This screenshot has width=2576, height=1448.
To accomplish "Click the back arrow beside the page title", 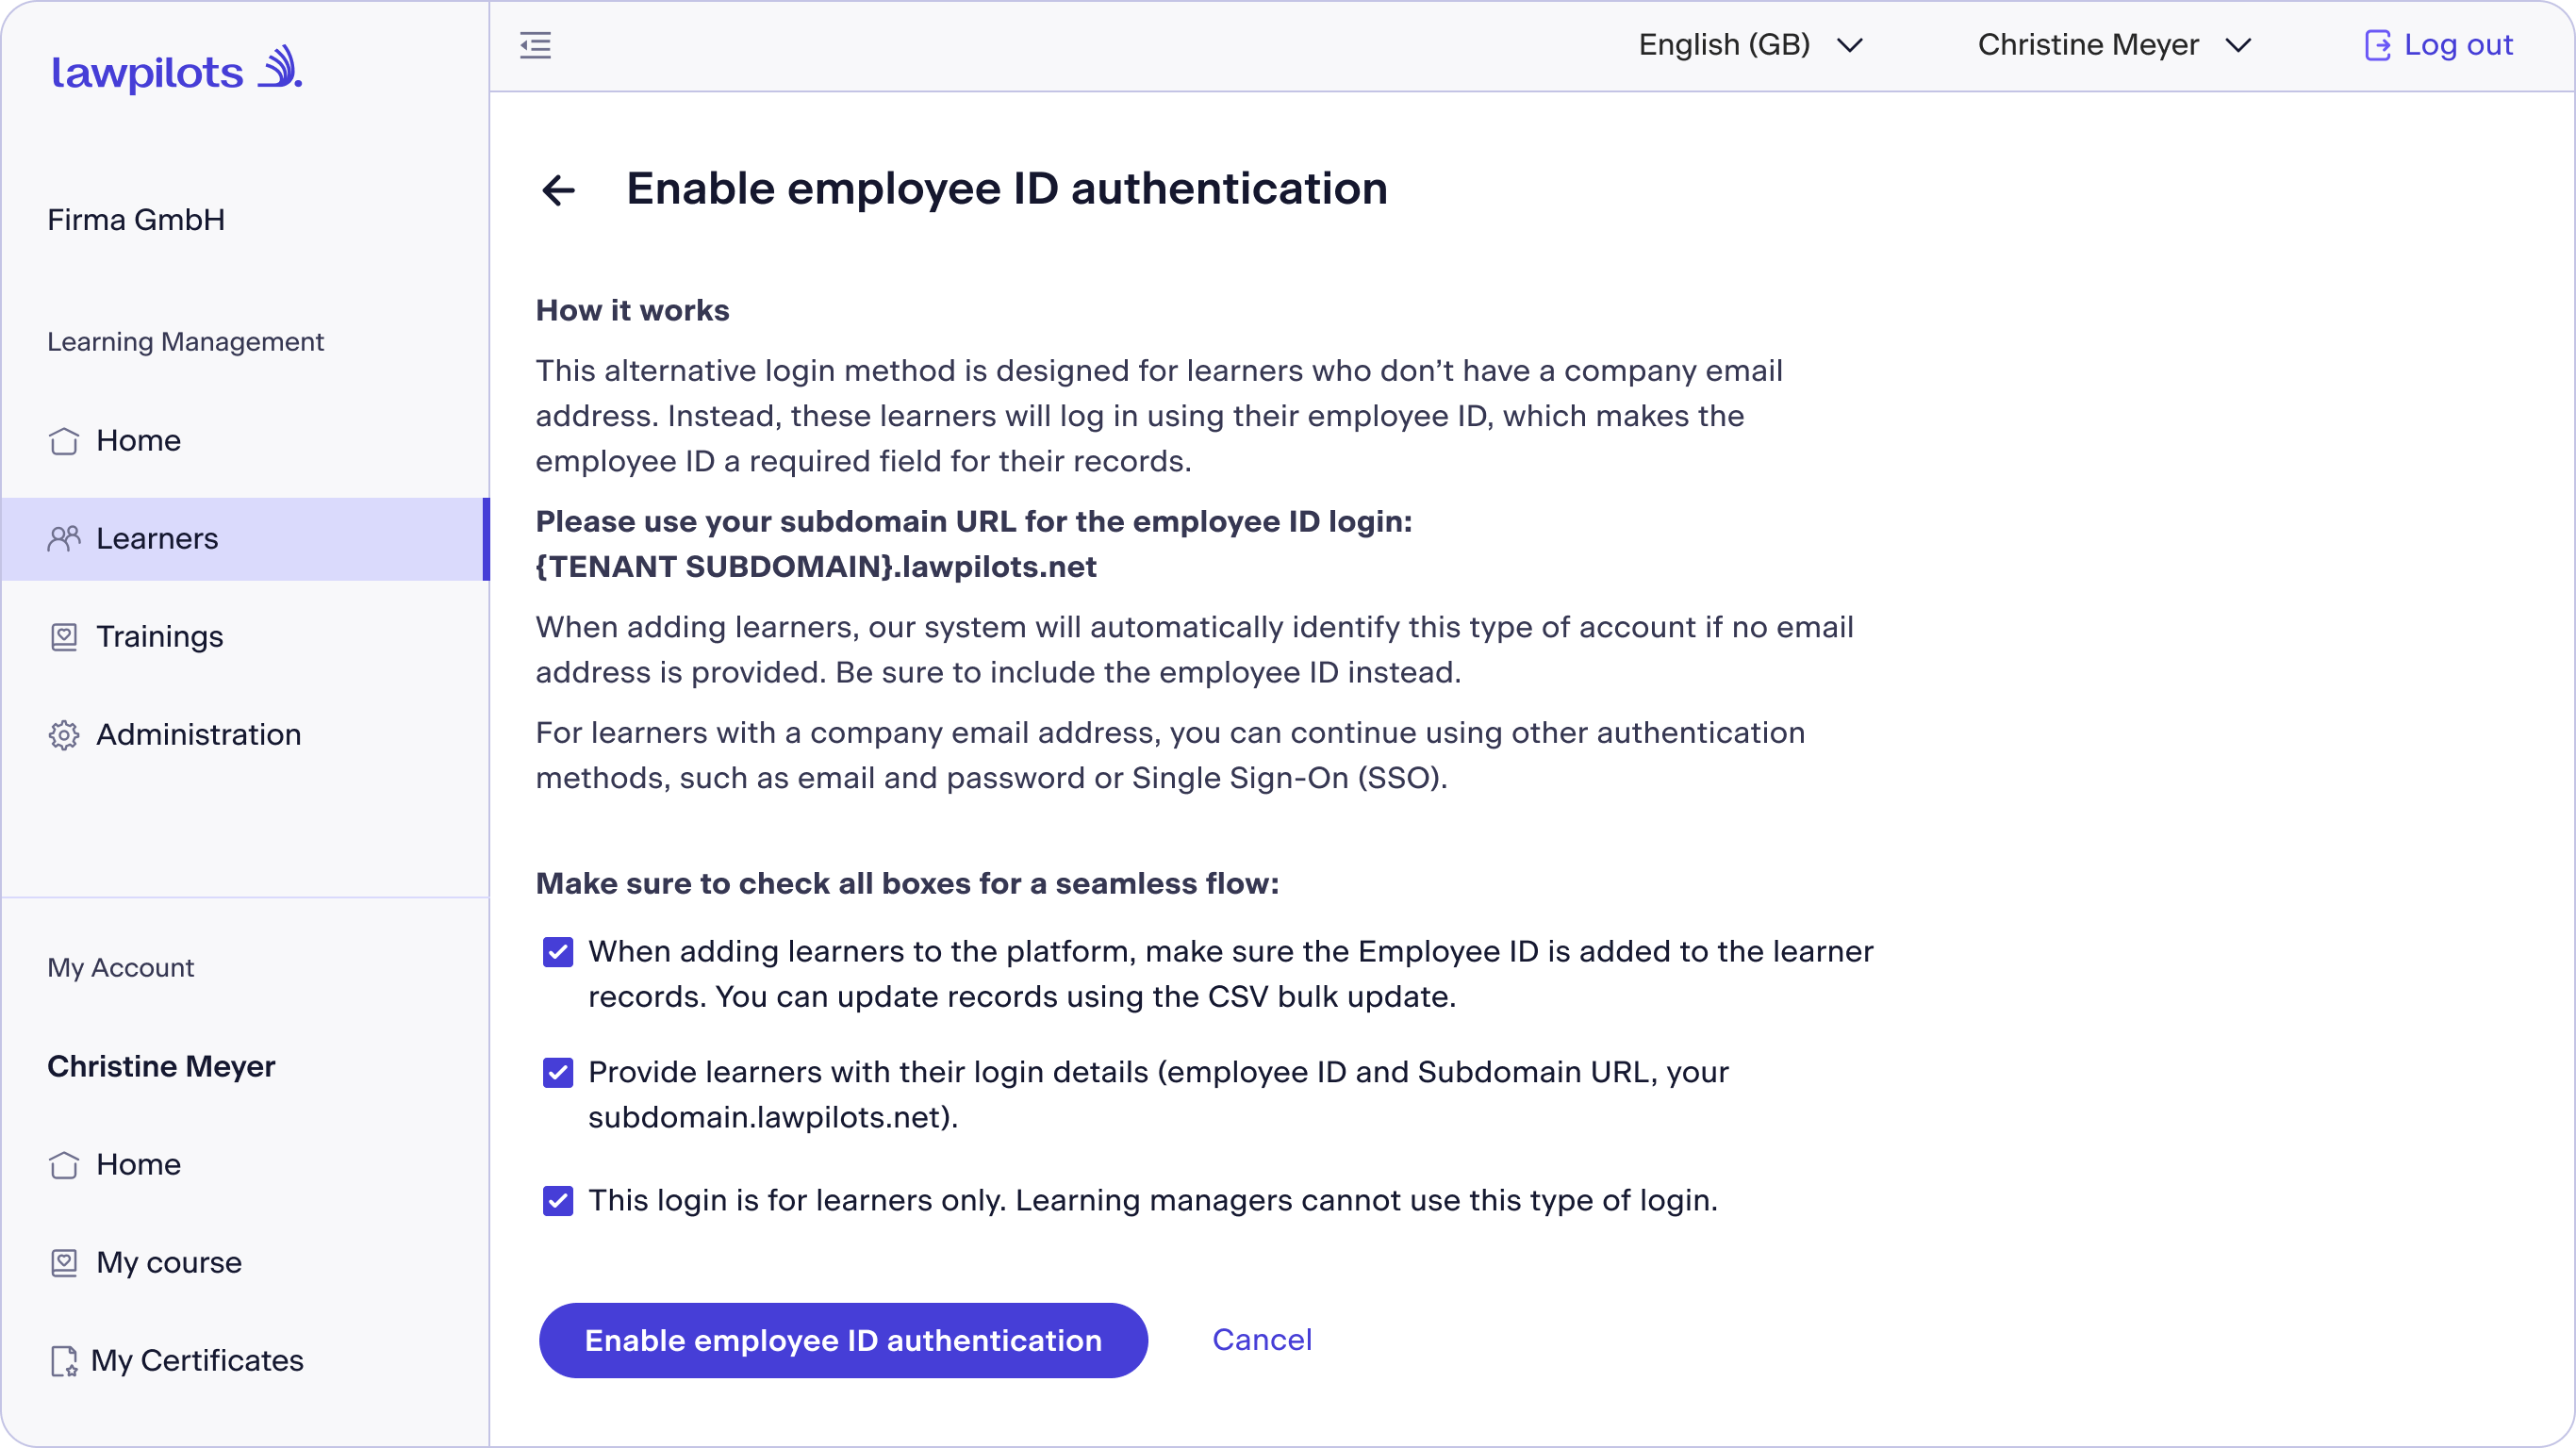I will (558, 190).
